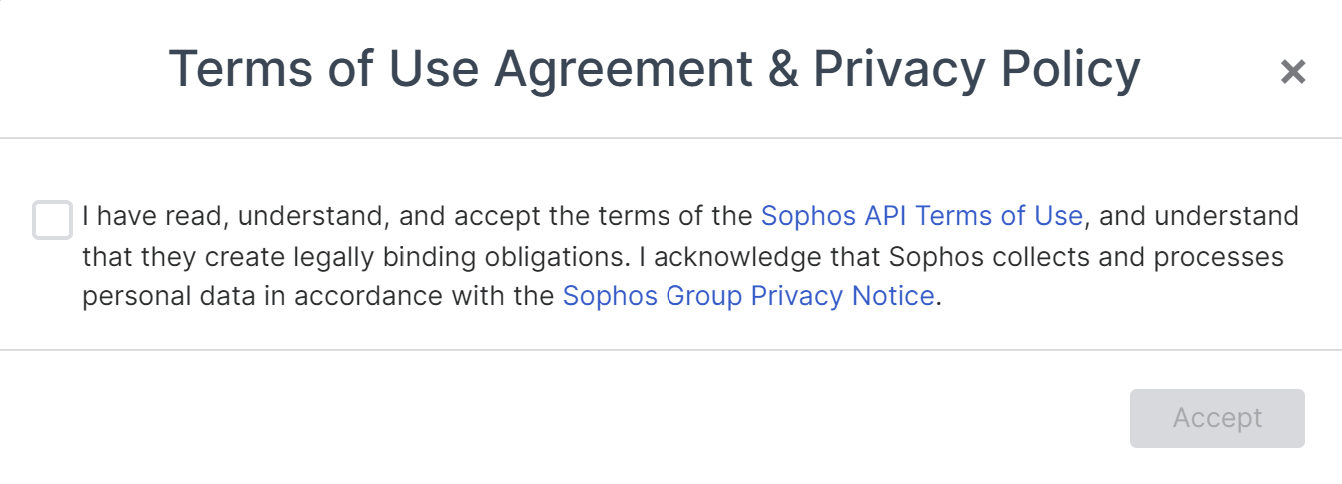
Task: Close the Terms of Use dialog
Action: [x=1293, y=71]
